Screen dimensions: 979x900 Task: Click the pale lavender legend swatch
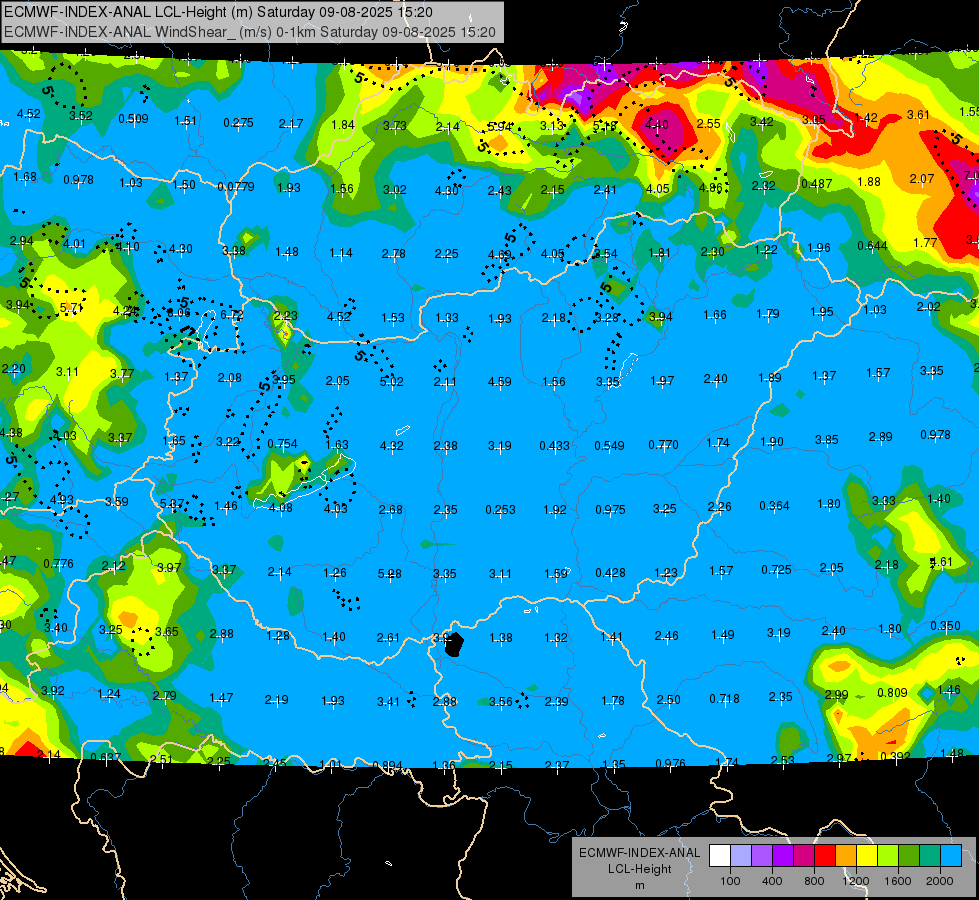pyautogui.click(x=741, y=856)
